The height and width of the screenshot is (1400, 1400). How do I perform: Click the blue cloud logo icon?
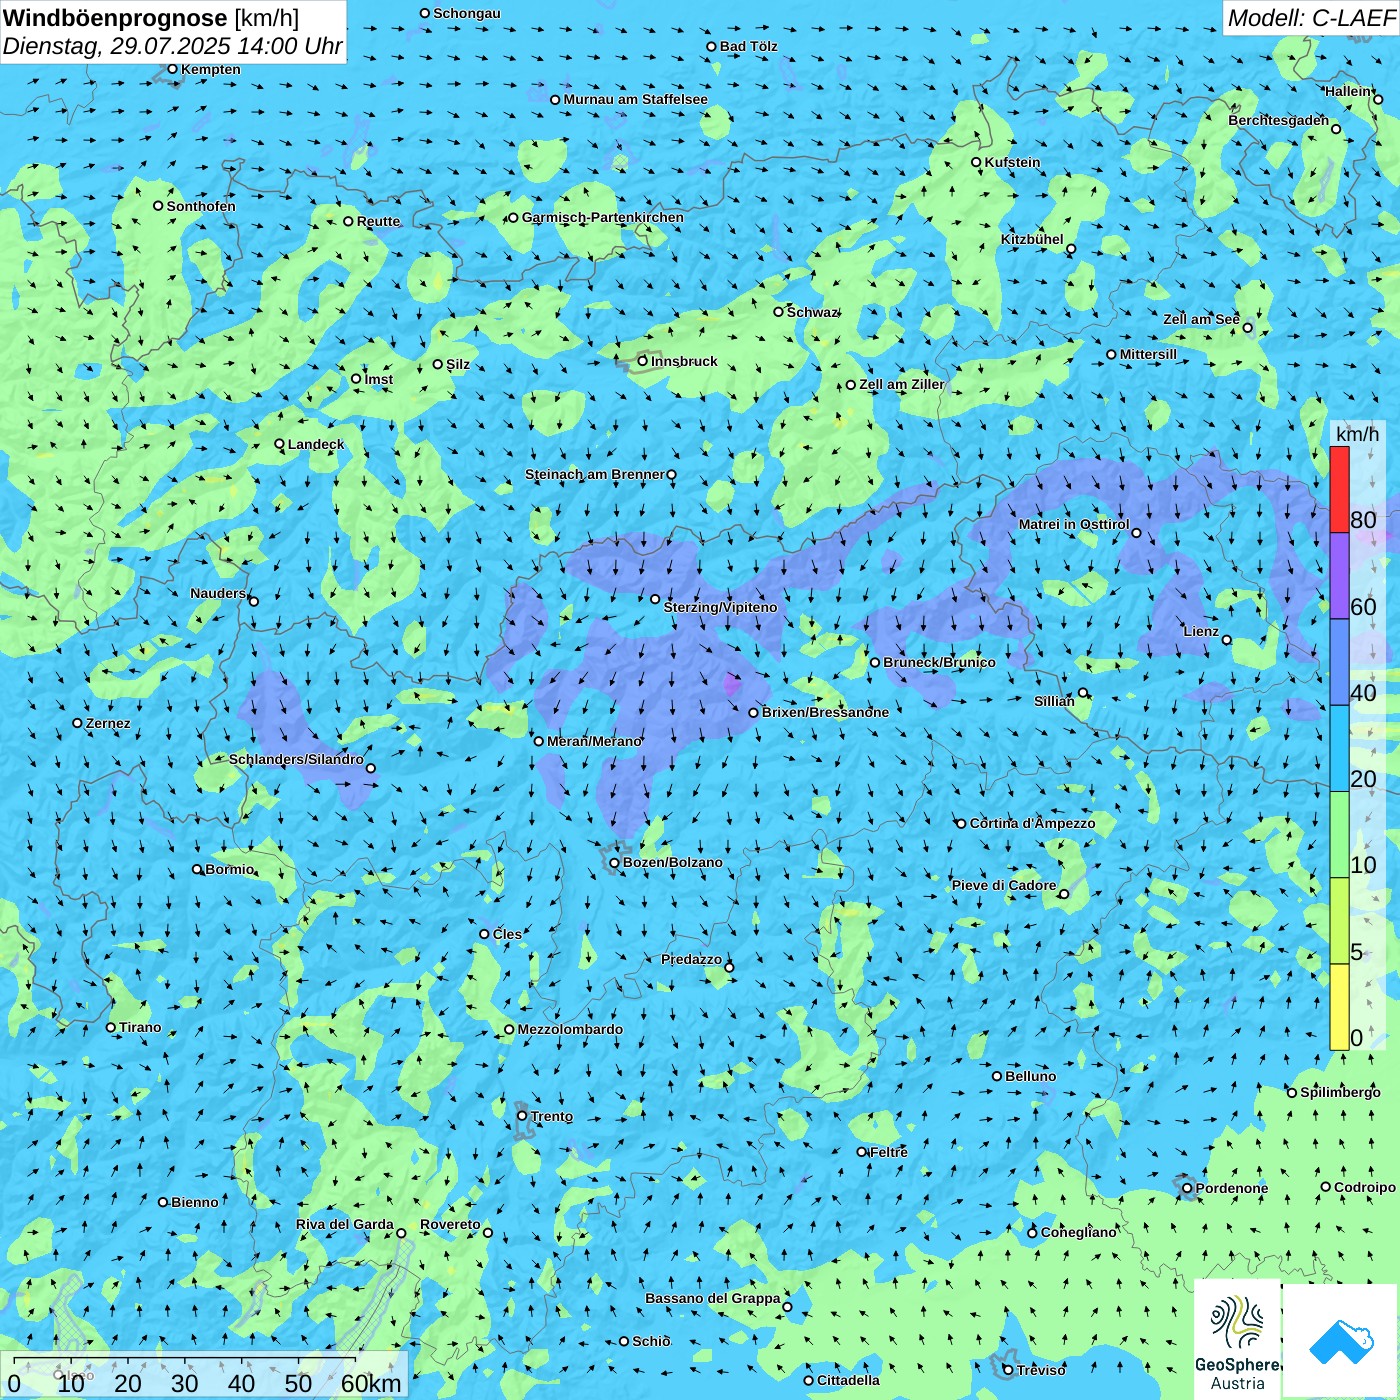coord(1341,1341)
